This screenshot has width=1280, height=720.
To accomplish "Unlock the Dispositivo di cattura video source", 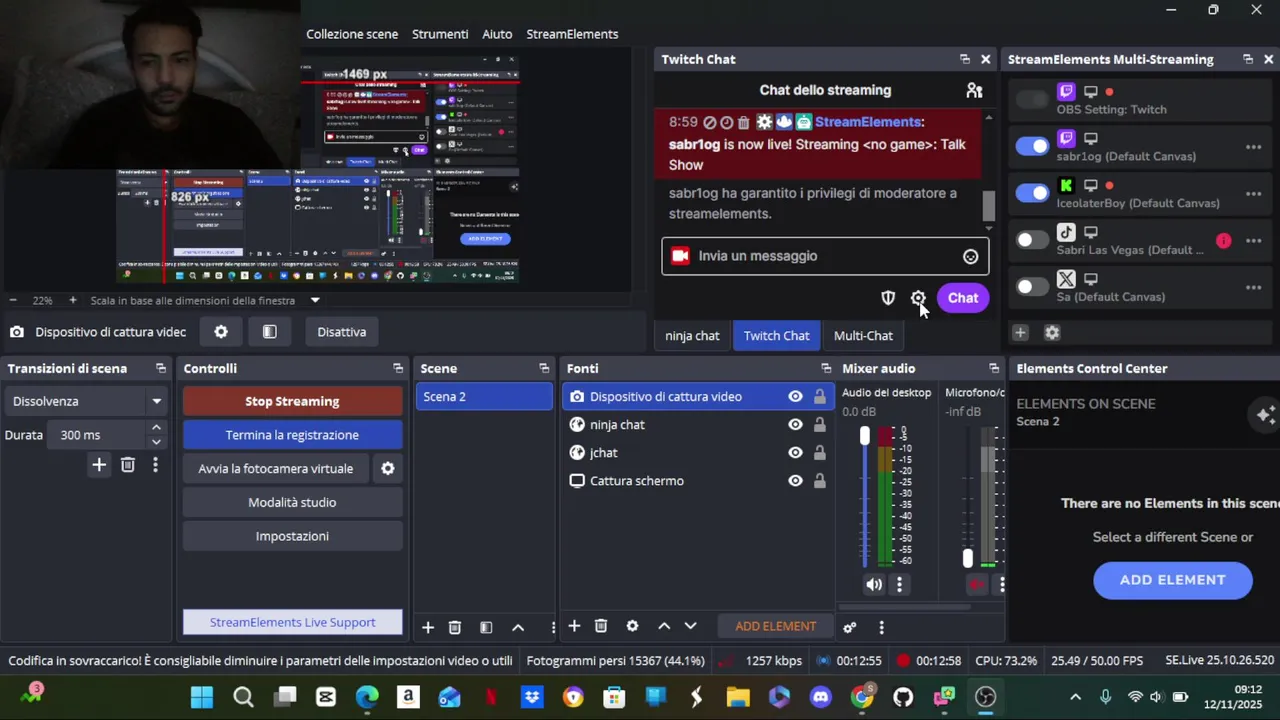I will tap(820, 397).
